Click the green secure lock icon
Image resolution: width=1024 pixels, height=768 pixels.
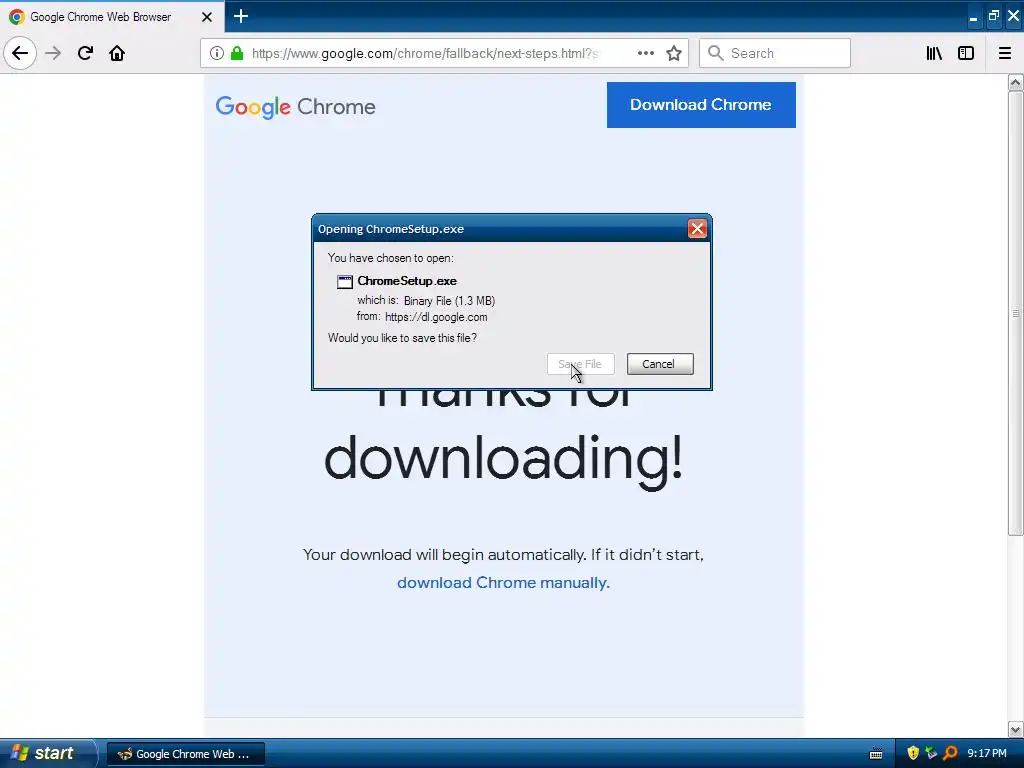point(236,53)
